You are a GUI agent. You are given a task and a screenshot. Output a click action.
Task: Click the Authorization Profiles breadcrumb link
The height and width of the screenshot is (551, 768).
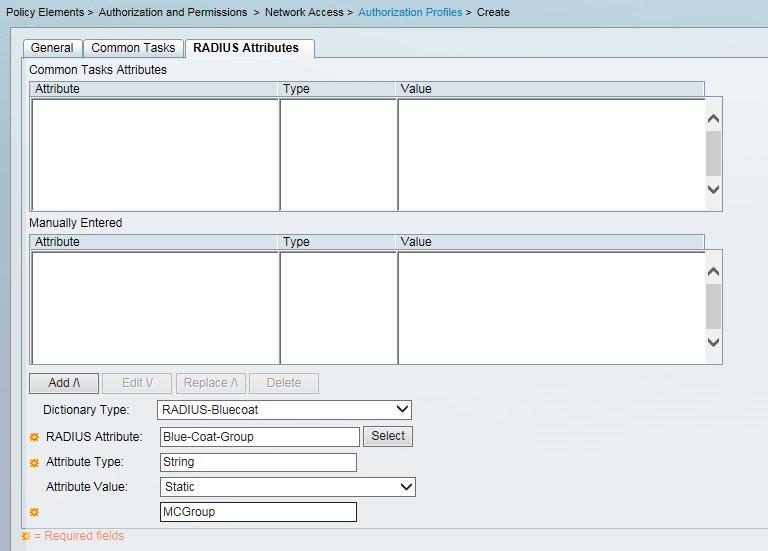click(x=410, y=13)
